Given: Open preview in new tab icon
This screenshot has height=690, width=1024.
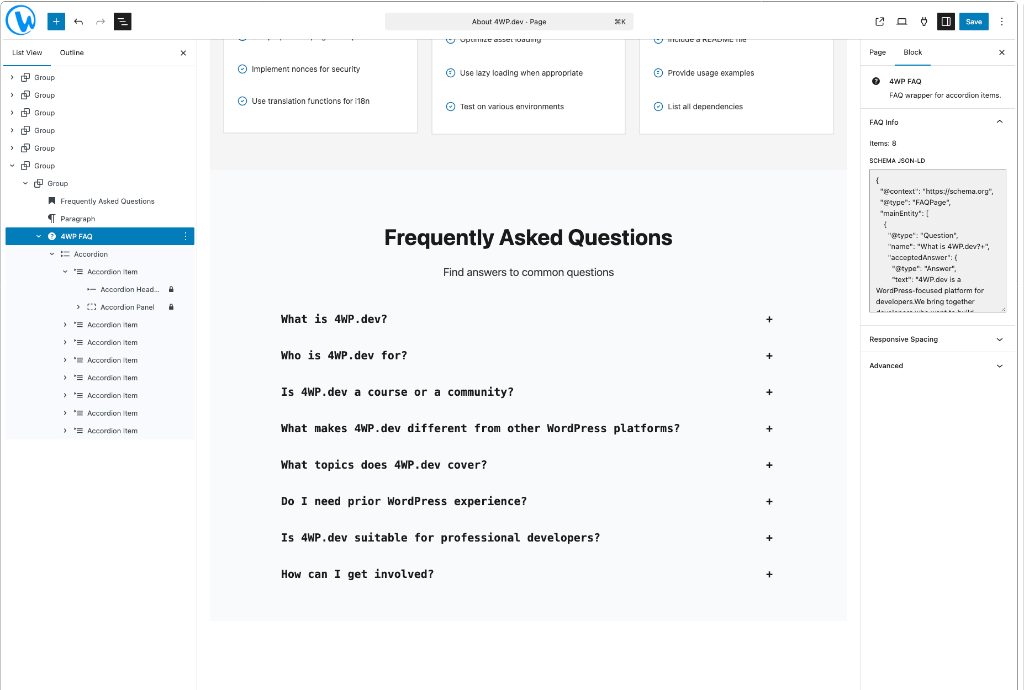Looking at the screenshot, I should (879, 21).
